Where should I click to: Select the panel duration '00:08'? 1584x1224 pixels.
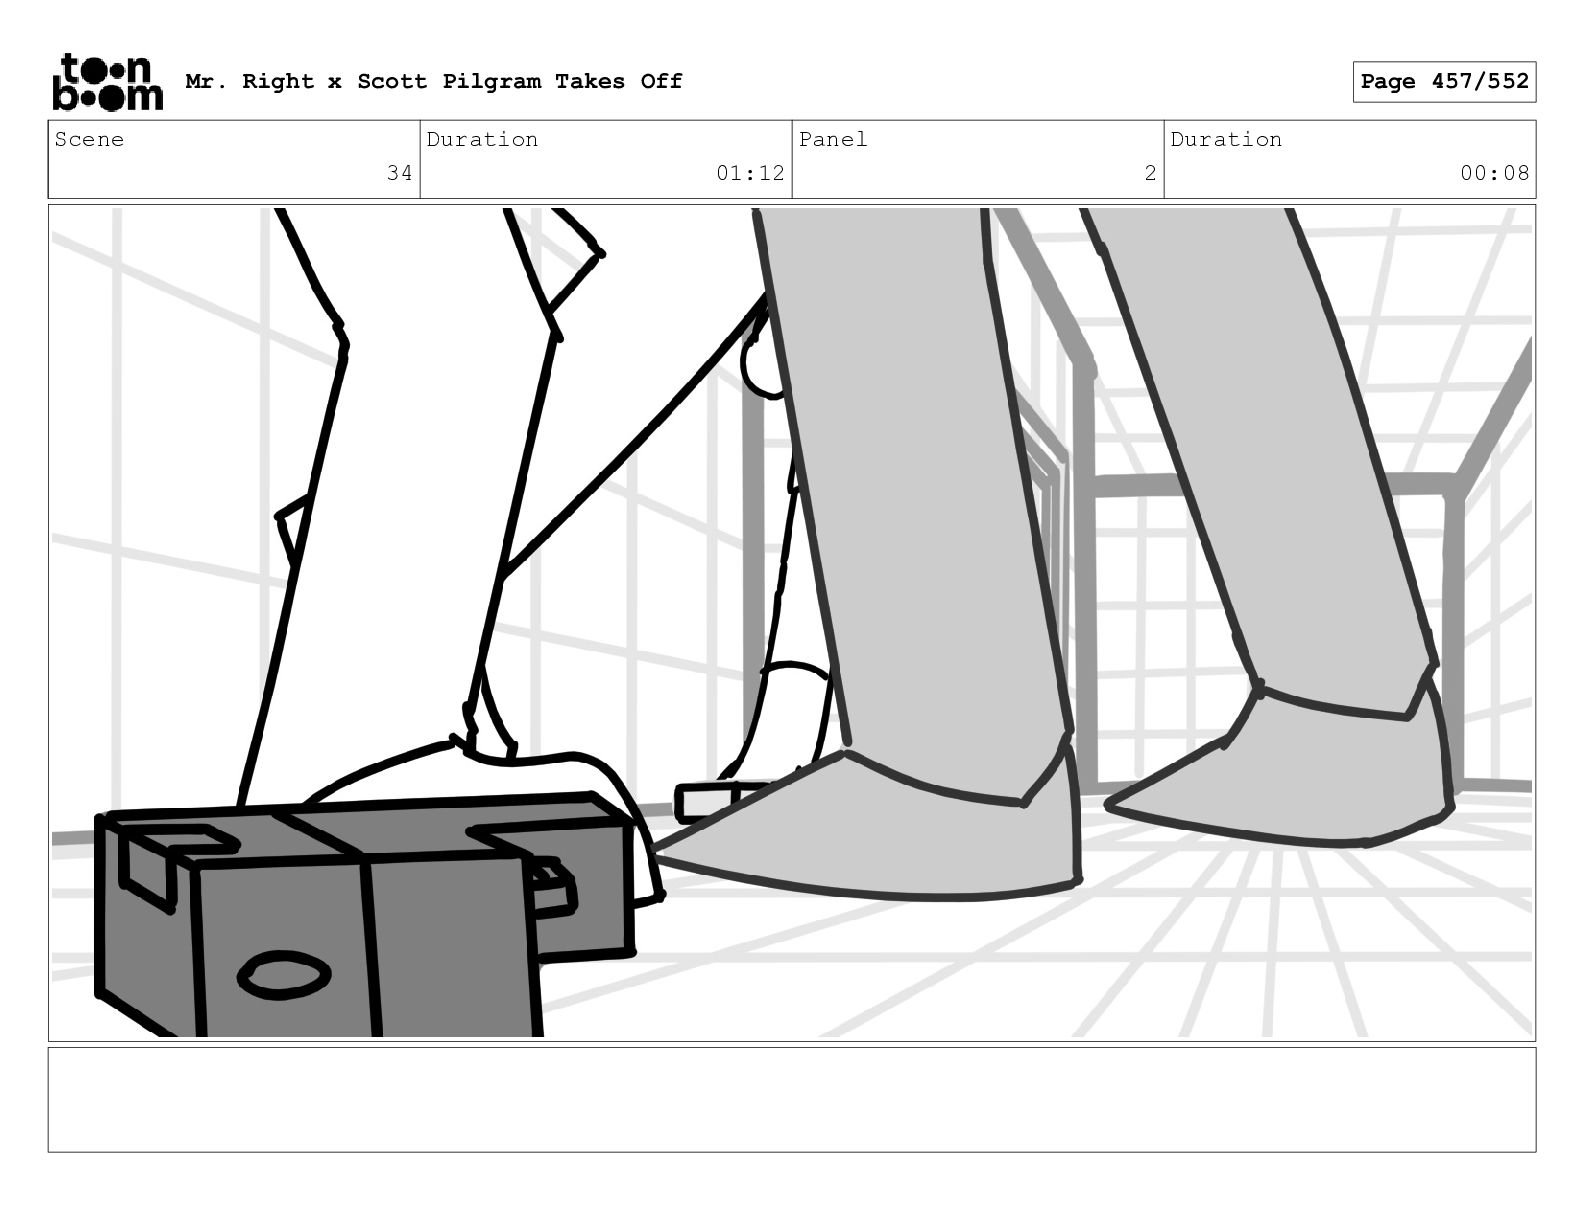[1494, 173]
